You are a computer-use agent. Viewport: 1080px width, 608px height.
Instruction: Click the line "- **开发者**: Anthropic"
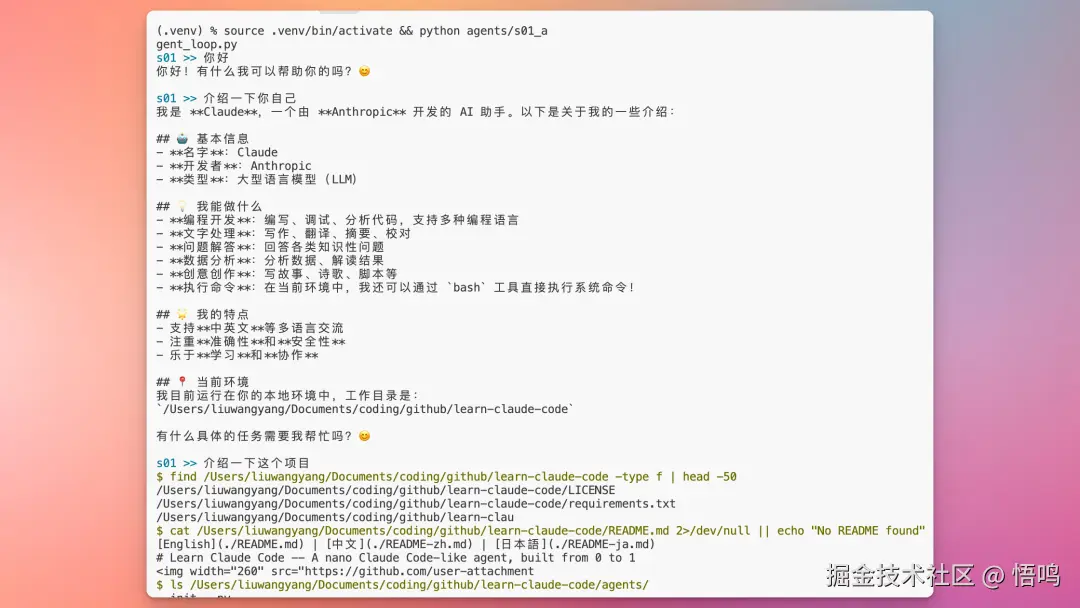click(x=233, y=166)
